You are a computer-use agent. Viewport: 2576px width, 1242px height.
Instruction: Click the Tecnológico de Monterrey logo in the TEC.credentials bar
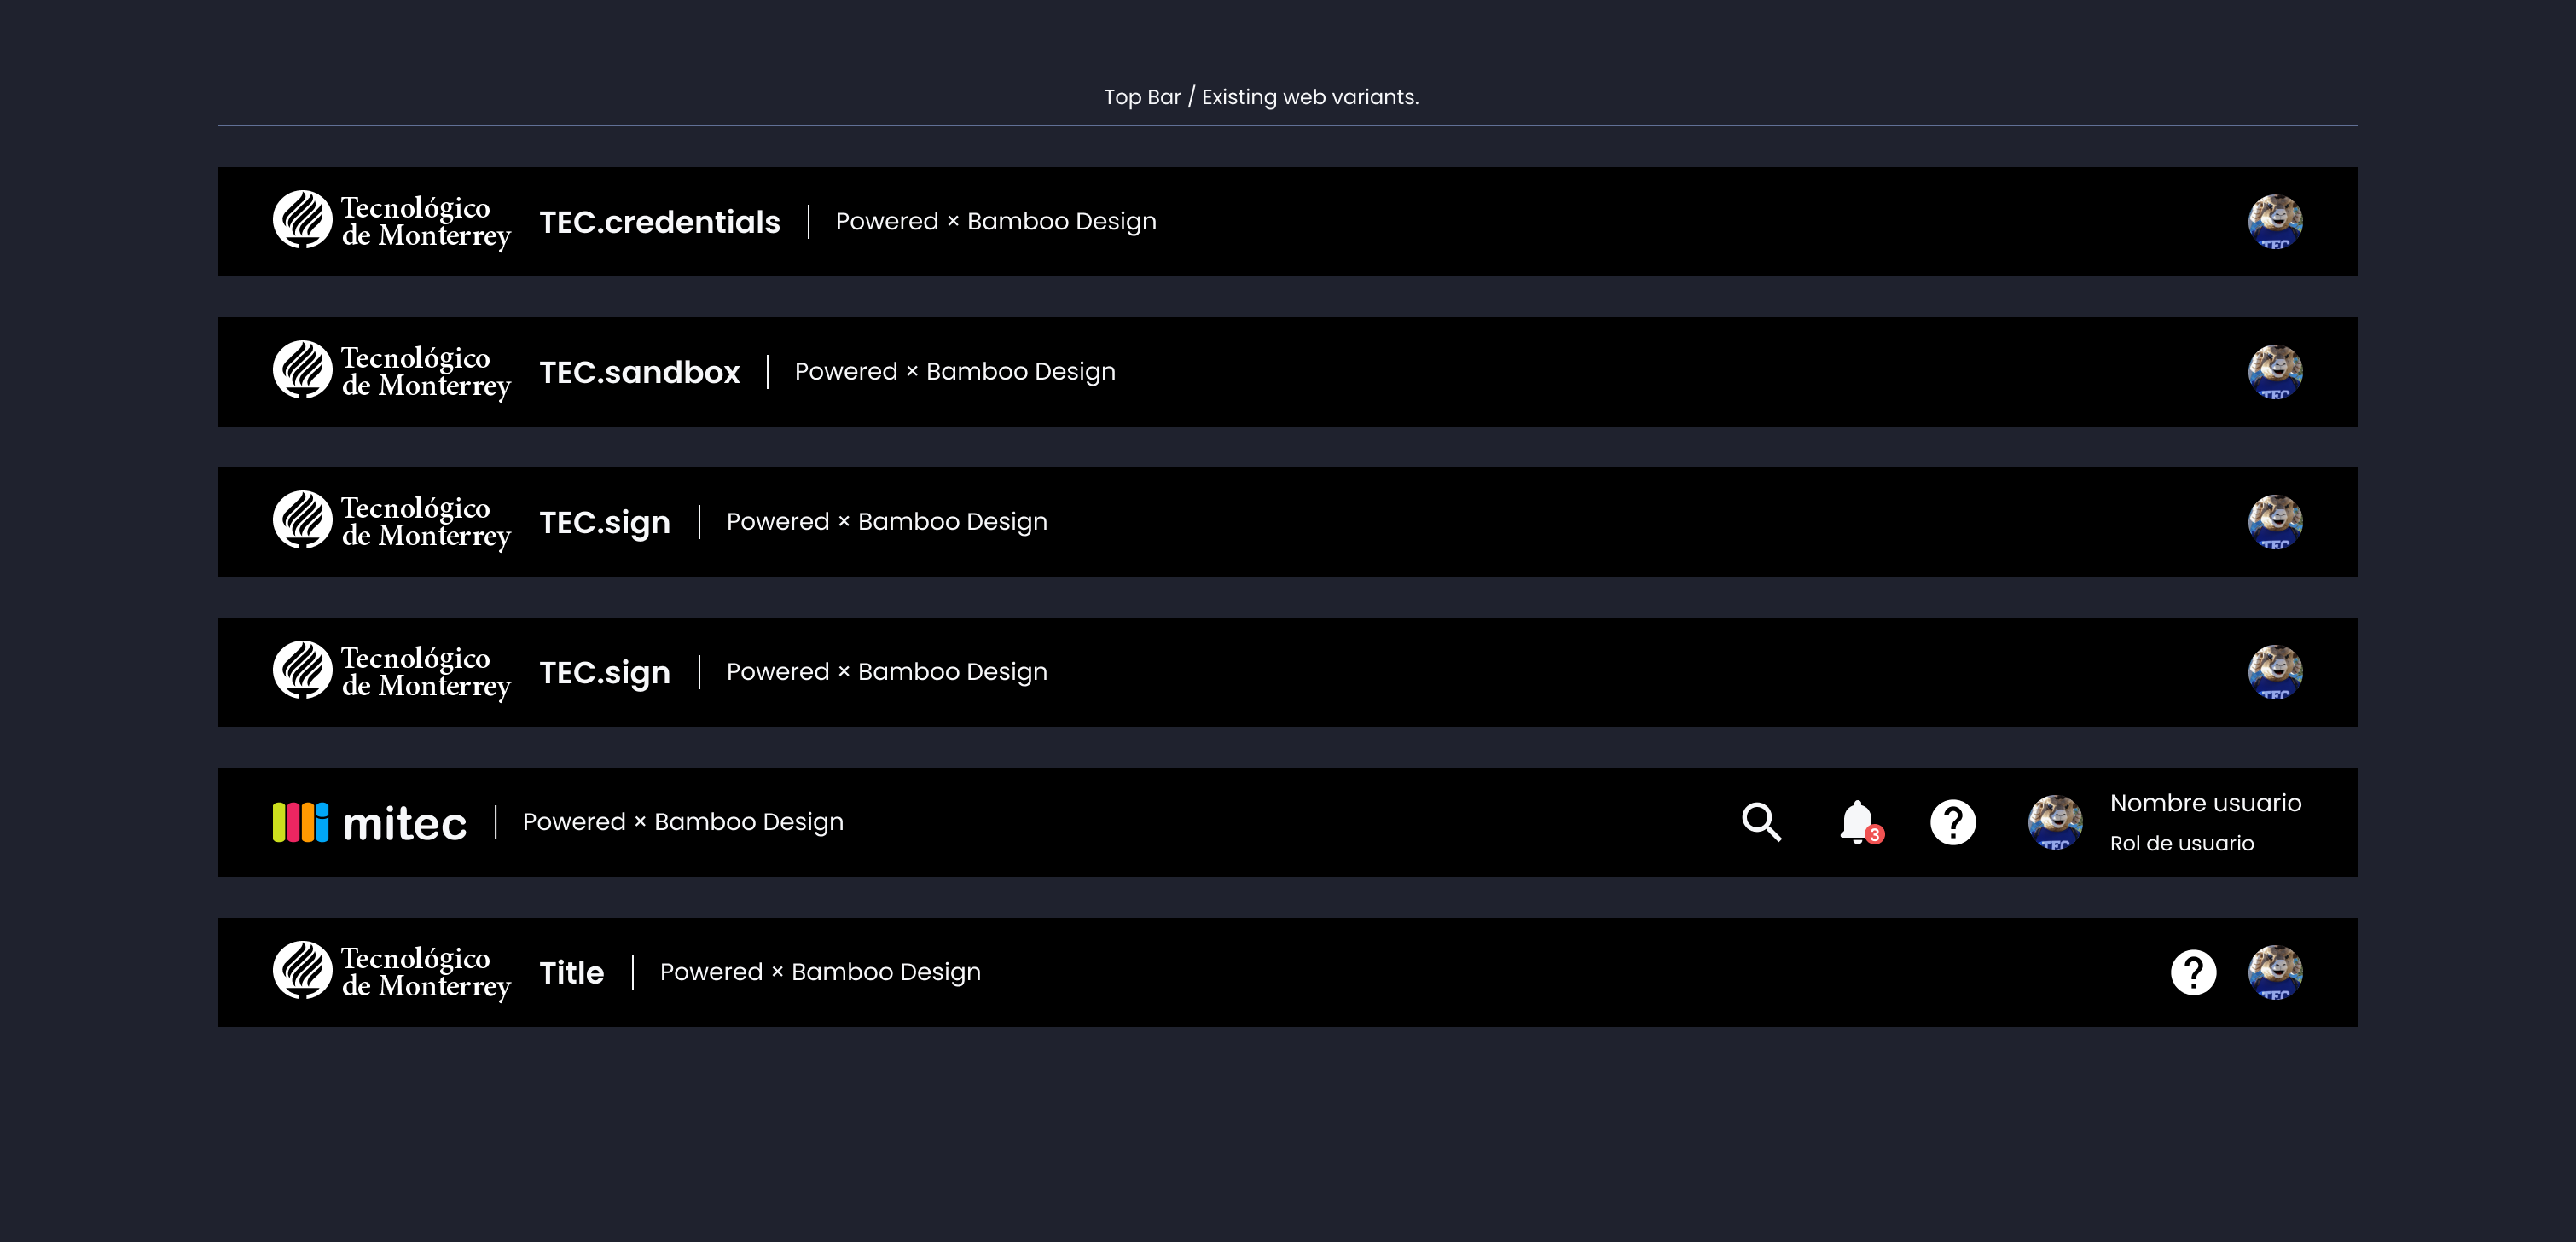point(392,221)
